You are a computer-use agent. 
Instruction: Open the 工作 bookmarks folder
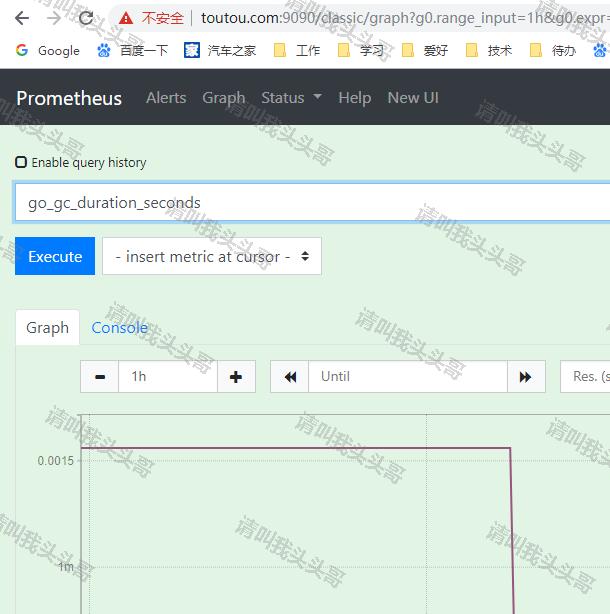tap(297, 51)
